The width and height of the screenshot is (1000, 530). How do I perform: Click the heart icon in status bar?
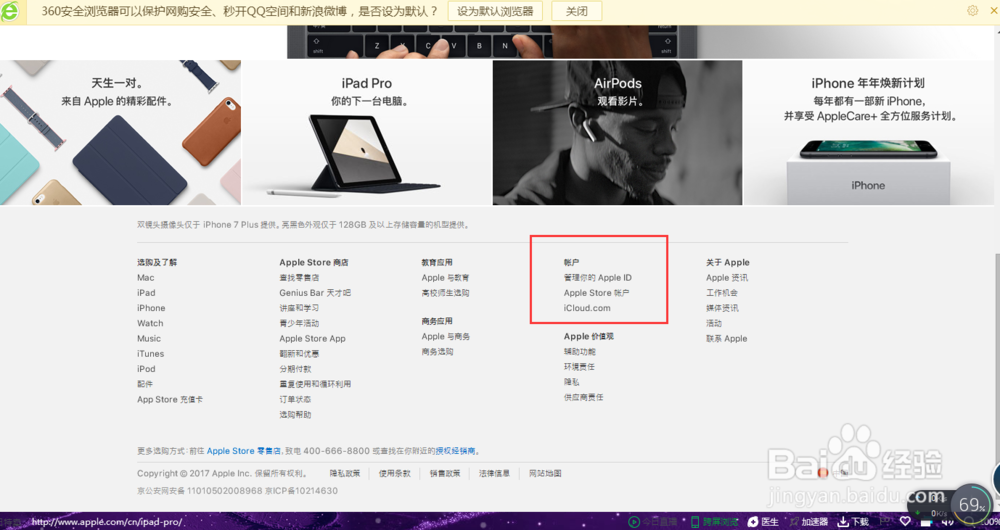[x=905, y=522]
